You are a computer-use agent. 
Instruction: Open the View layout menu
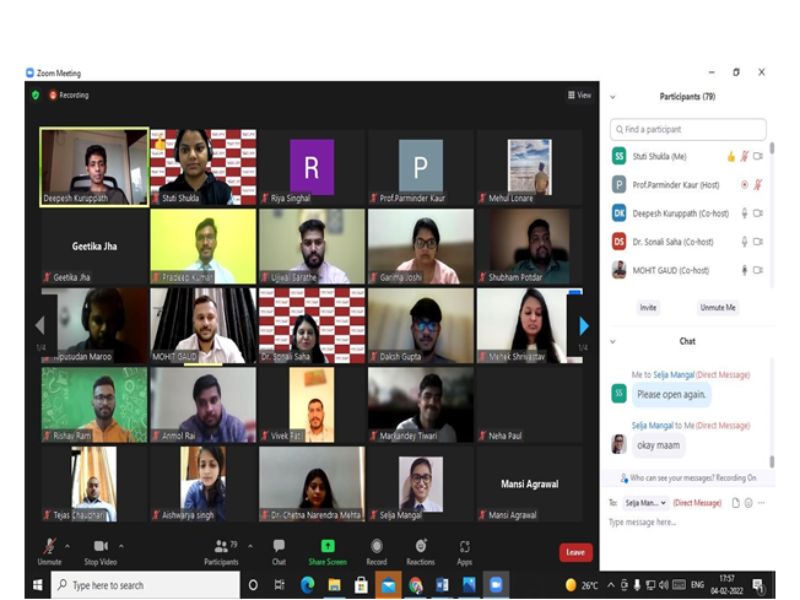[579, 95]
